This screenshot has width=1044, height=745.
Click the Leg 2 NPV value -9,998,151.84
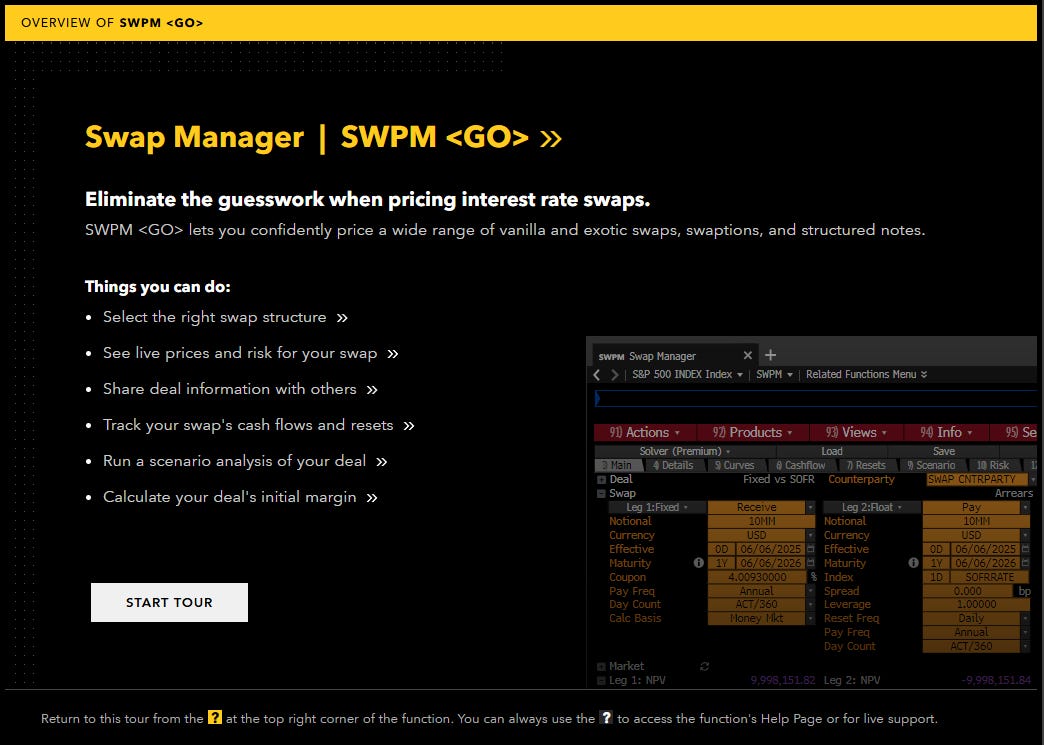996,680
